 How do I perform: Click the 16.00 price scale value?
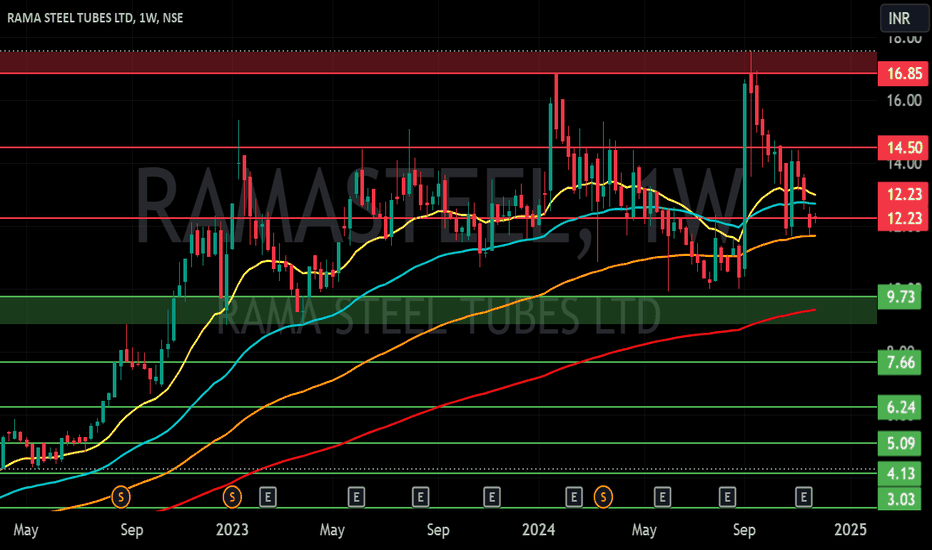coord(903,100)
